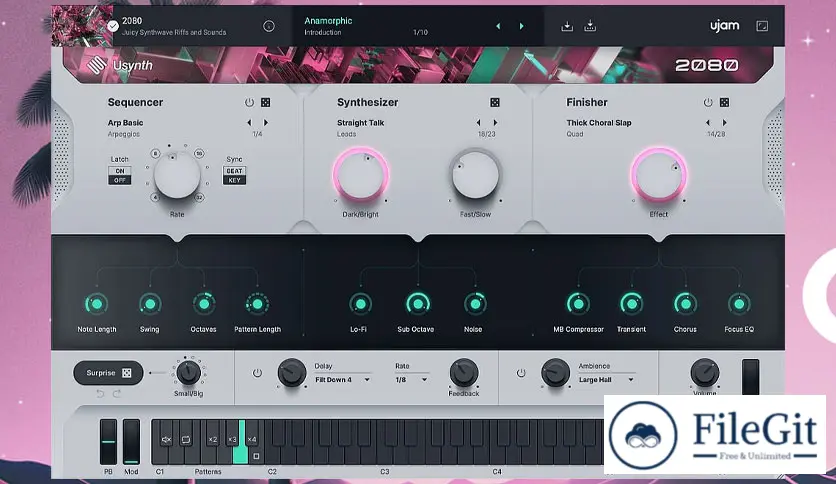
Task: Open the Large Hall ambience dropdown
Action: point(607,380)
